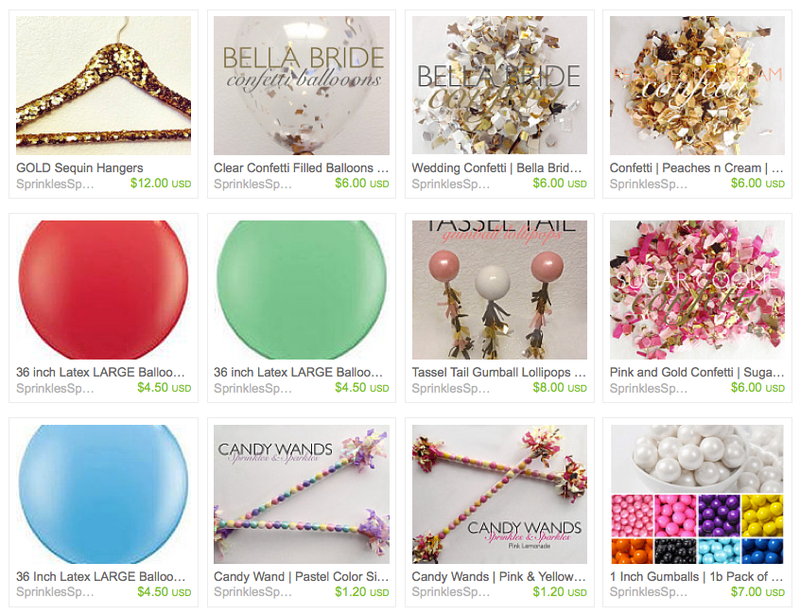Select the Peaches n Cream confetti thumbnail
Image resolution: width=800 pixels, height=615 pixels.
click(697, 85)
